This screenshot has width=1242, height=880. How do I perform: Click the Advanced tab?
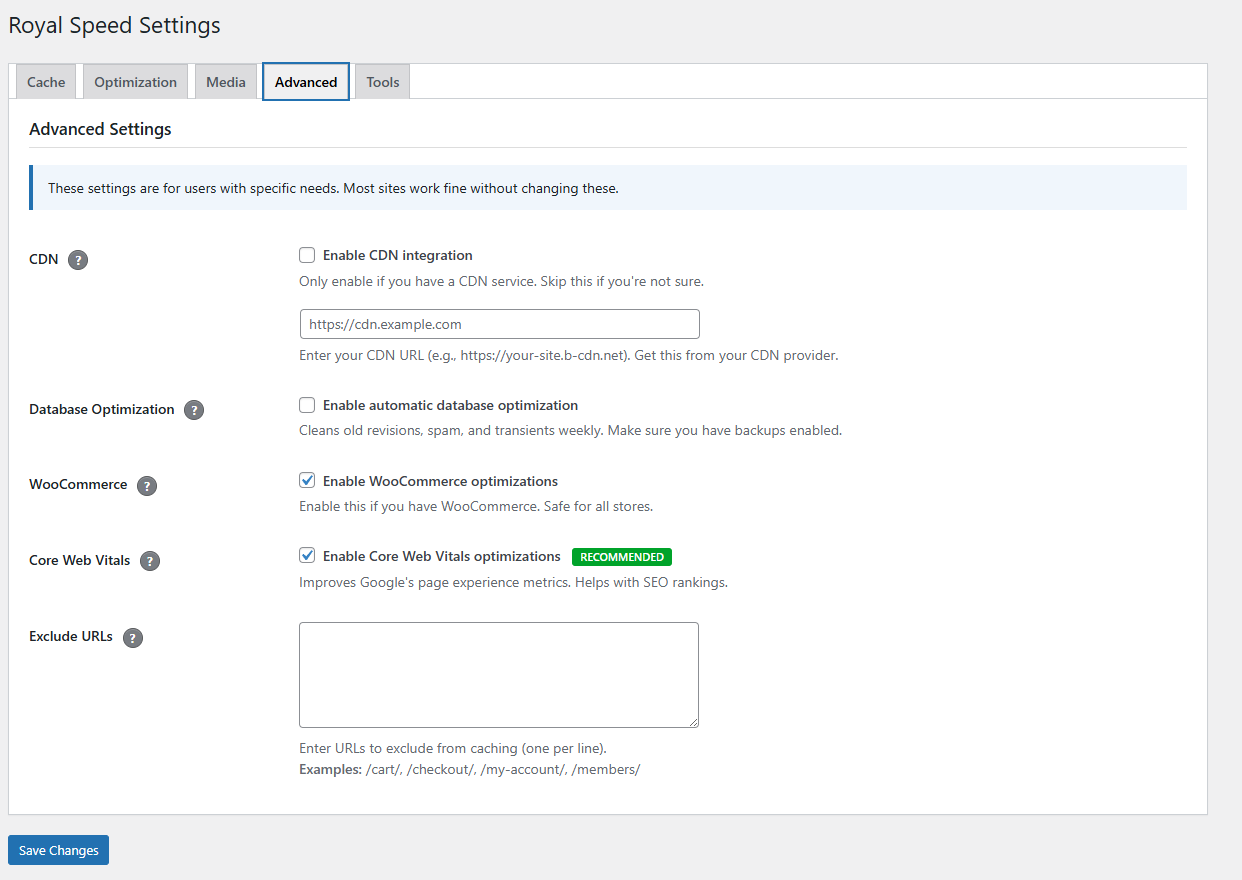[x=305, y=81]
